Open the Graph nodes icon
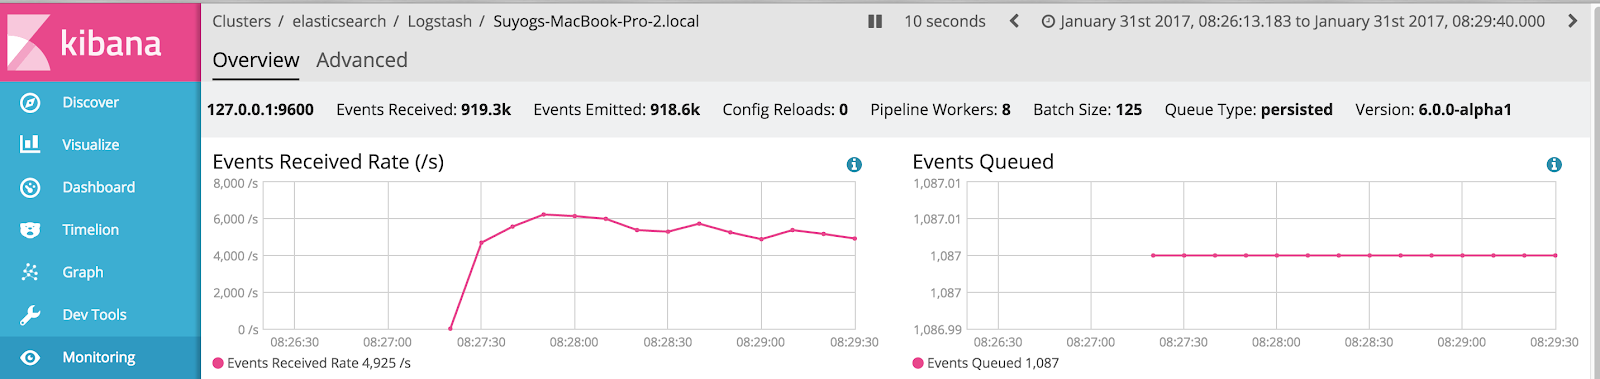This screenshot has height=379, width=1600. [x=30, y=272]
